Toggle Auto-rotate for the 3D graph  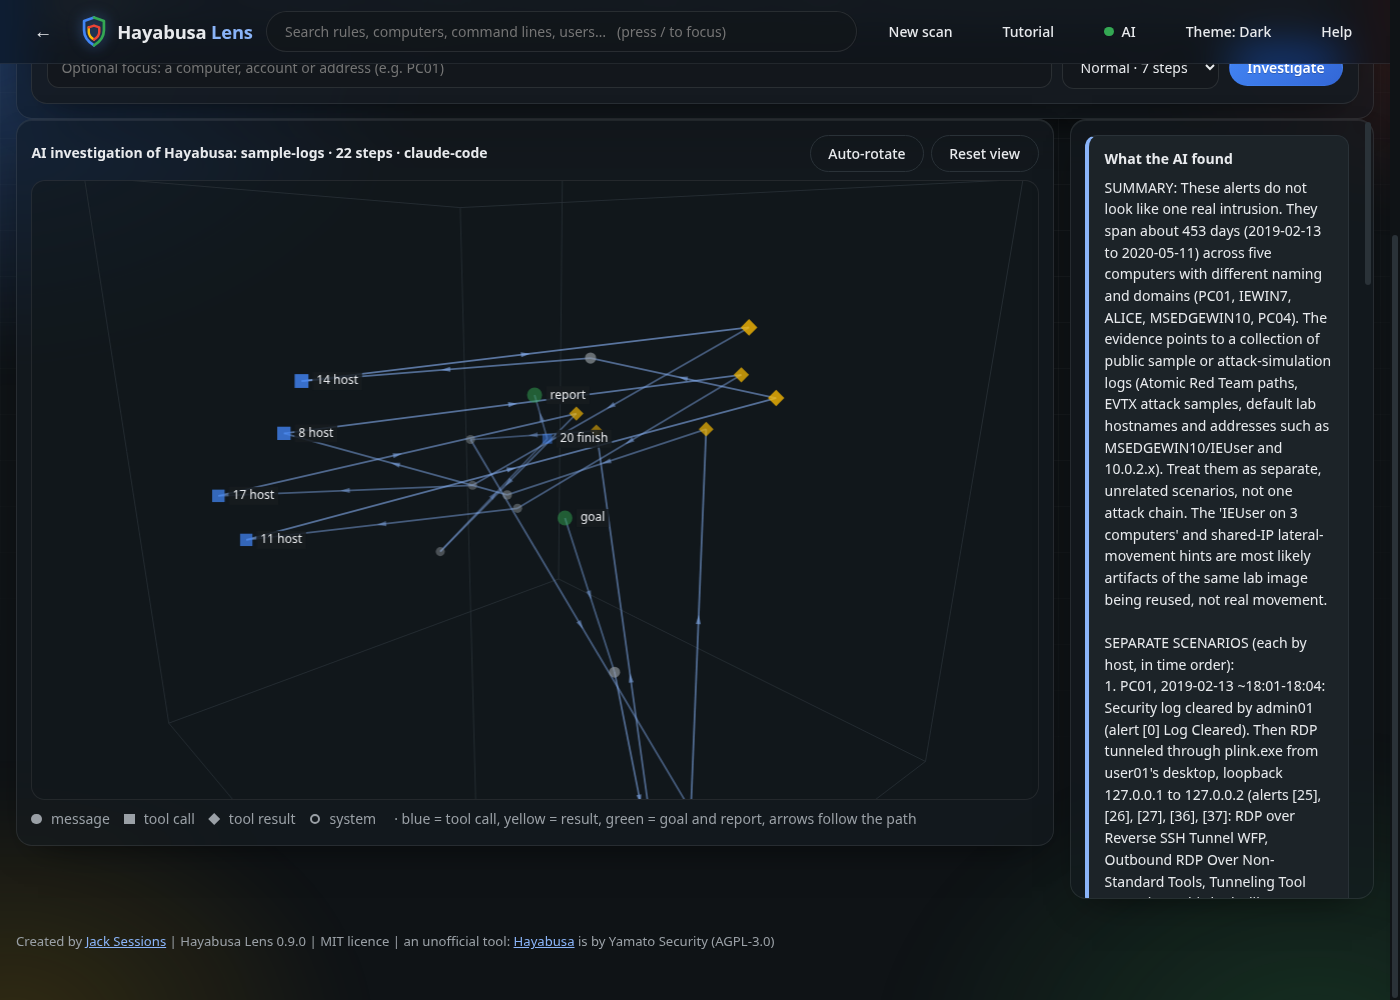tap(866, 154)
